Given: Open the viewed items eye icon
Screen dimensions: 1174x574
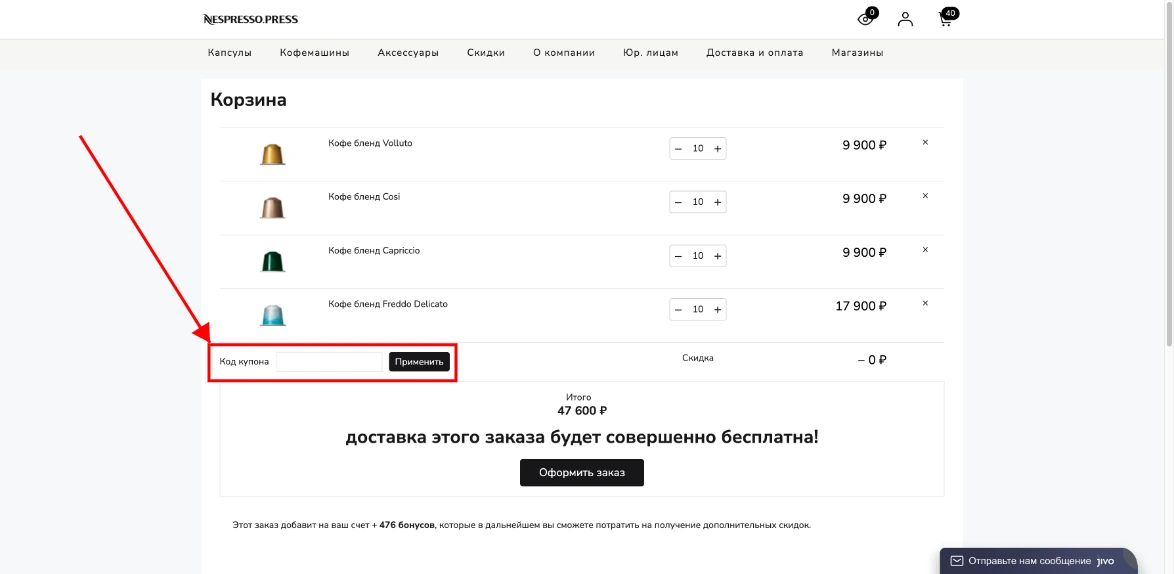Looking at the screenshot, I should click(x=866, y=19).
